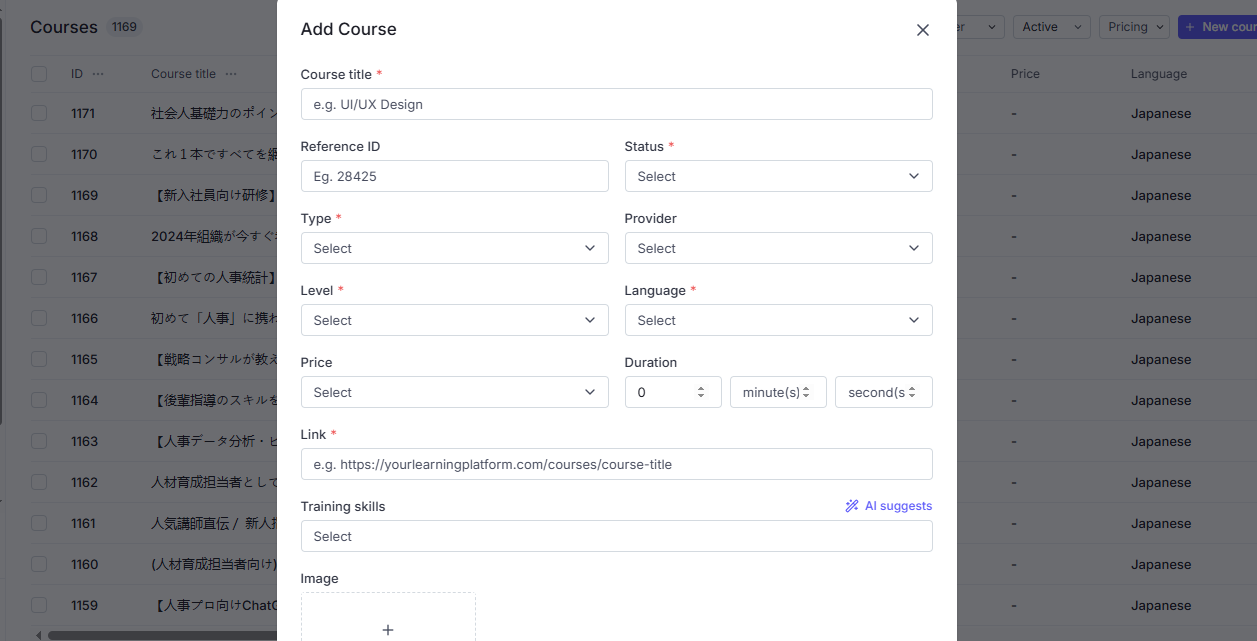Click the New course button
The image size is (1257, 641).
(x=1219, y=27)
